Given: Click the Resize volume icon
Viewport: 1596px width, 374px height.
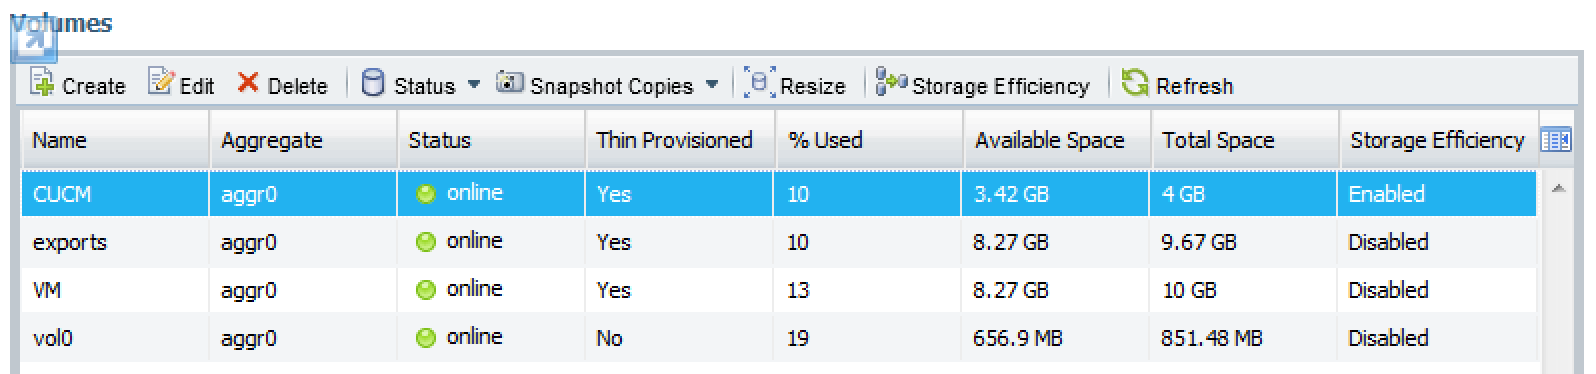Looking at the screenshot, I should [760, 84].
